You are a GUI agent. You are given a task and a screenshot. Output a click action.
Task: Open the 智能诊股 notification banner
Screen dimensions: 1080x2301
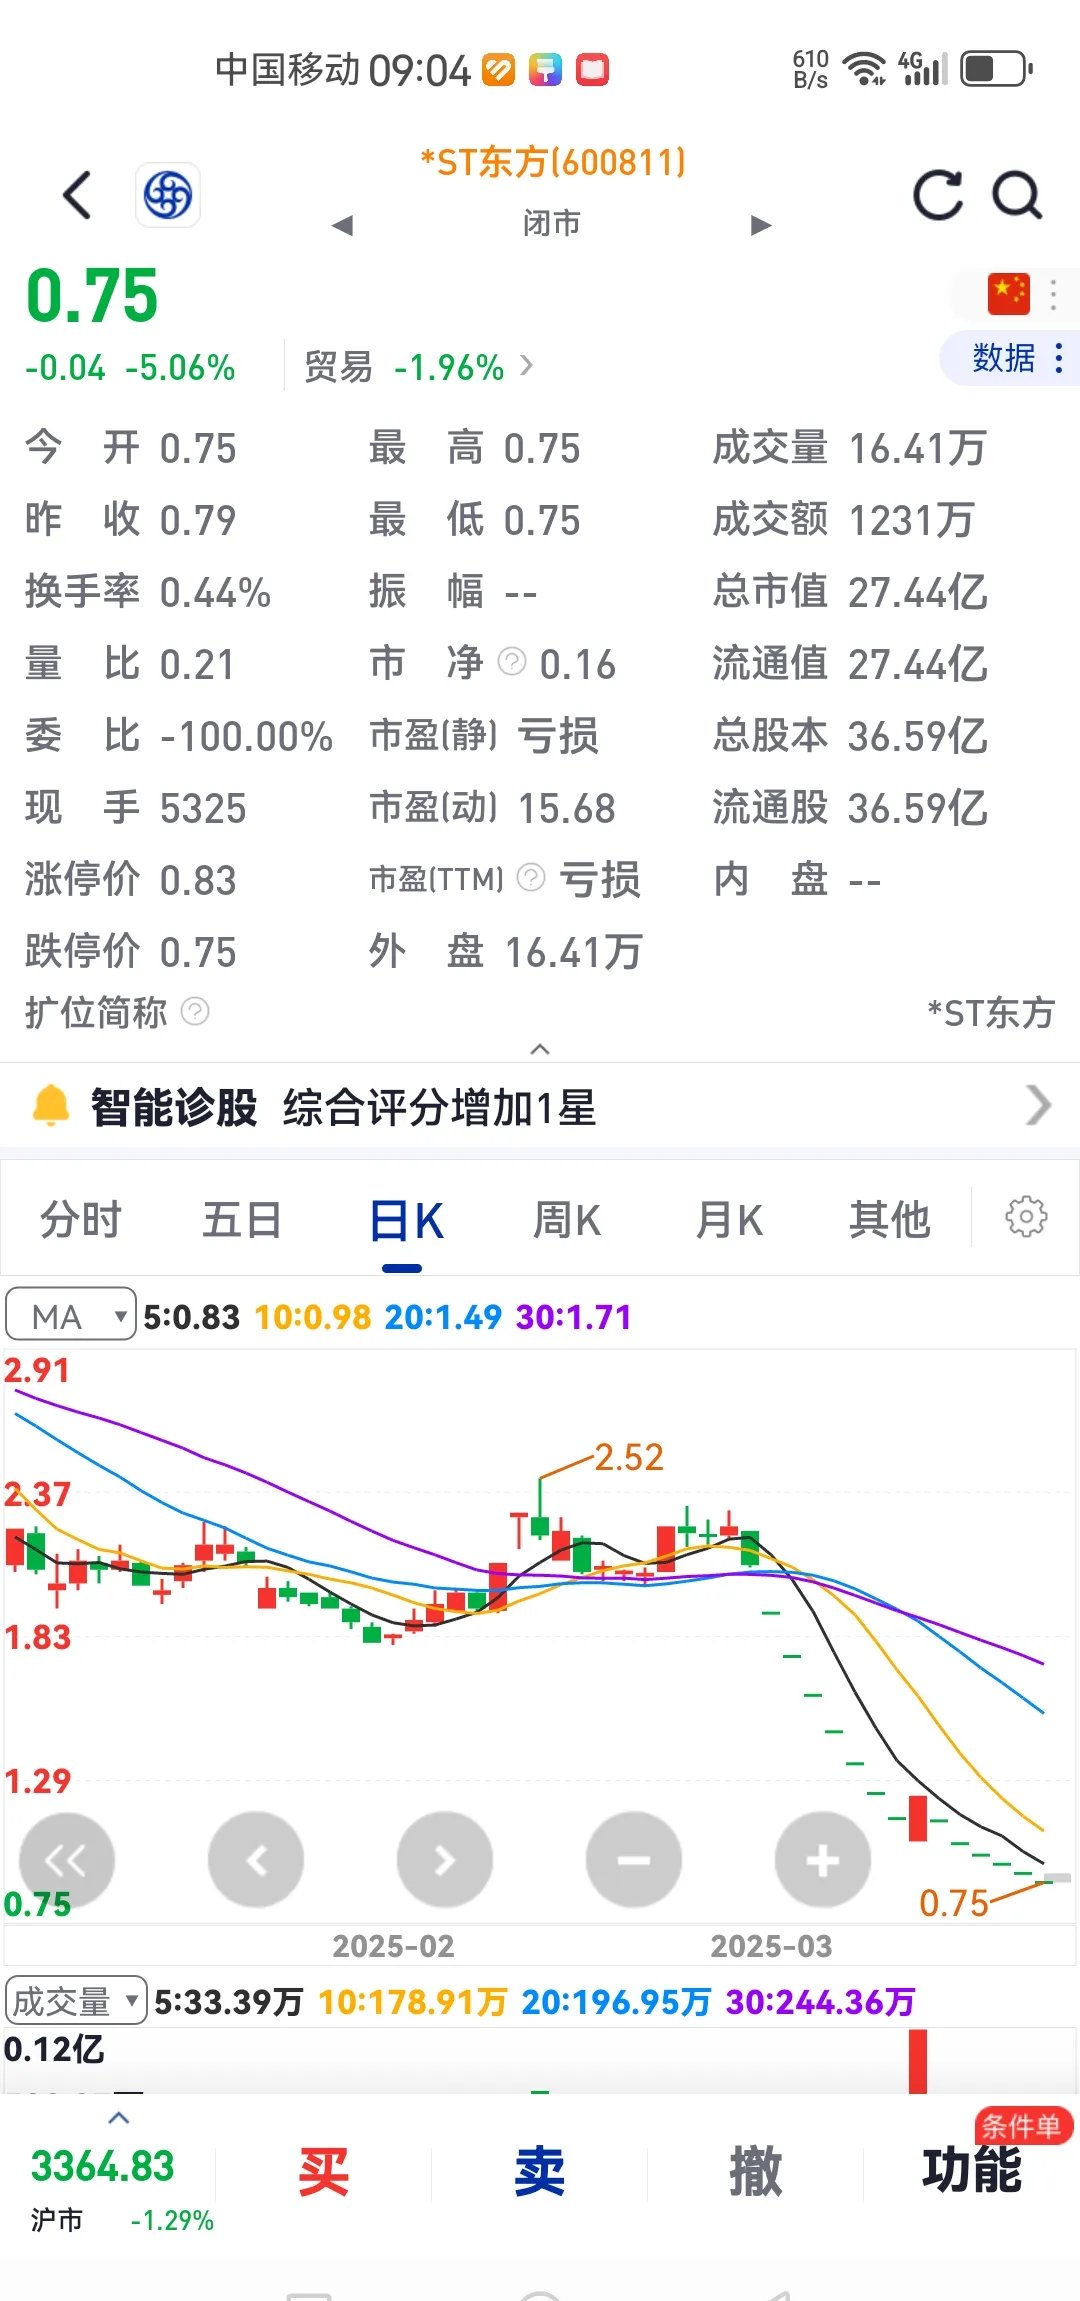[x=540, y=1107]
